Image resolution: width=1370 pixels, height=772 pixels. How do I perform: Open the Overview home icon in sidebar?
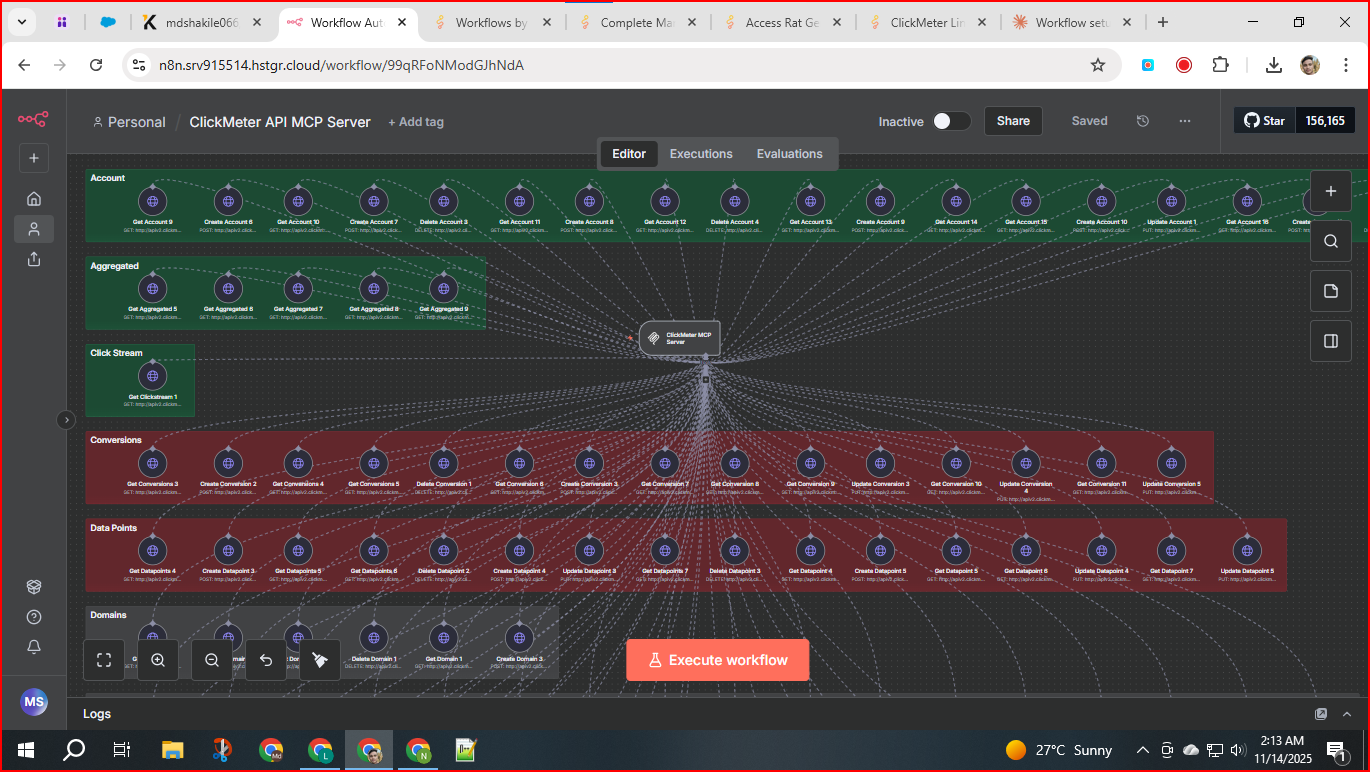[34, 198]
